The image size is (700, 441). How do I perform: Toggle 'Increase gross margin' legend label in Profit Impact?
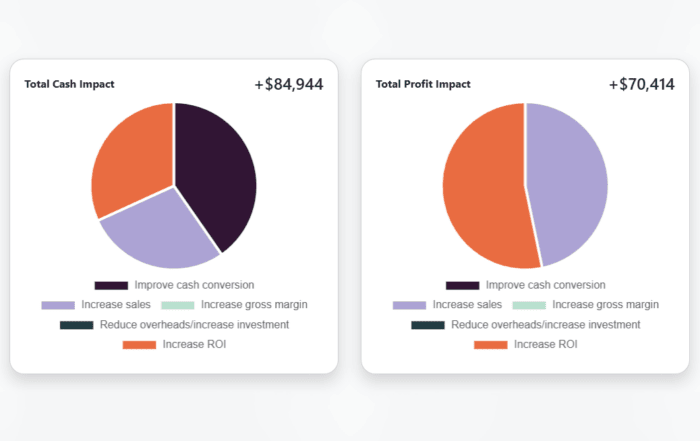(x=605, y=305)
